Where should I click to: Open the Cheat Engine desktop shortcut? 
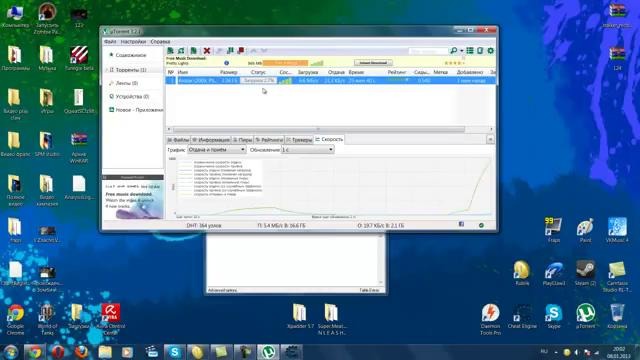pyautogui.click(x=522, y=316)
